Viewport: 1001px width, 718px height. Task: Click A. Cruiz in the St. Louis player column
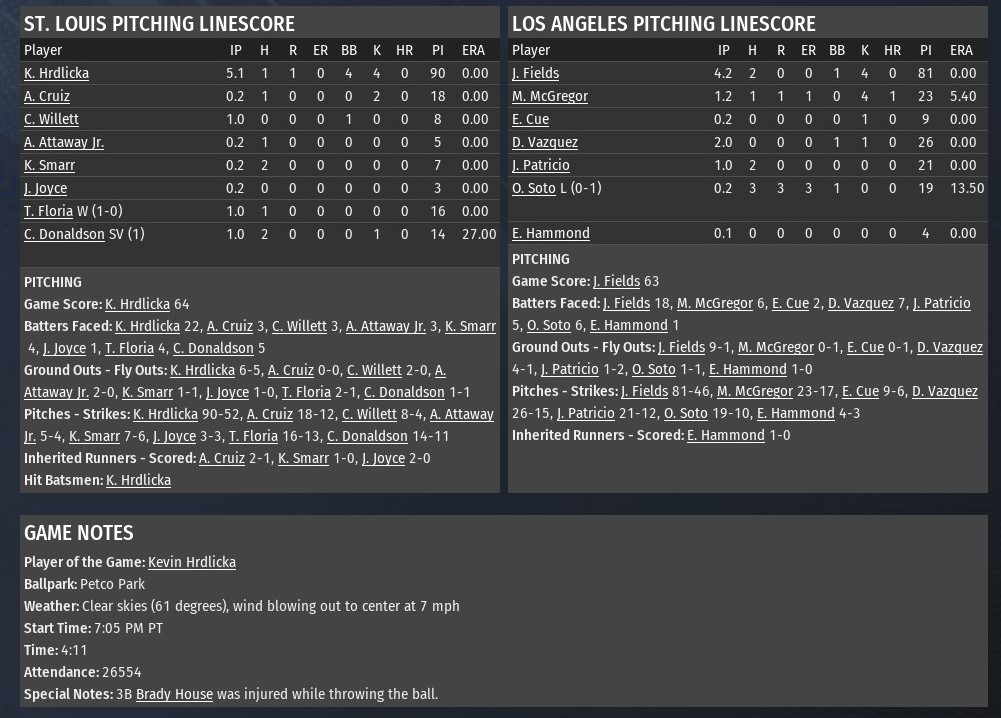46,96
